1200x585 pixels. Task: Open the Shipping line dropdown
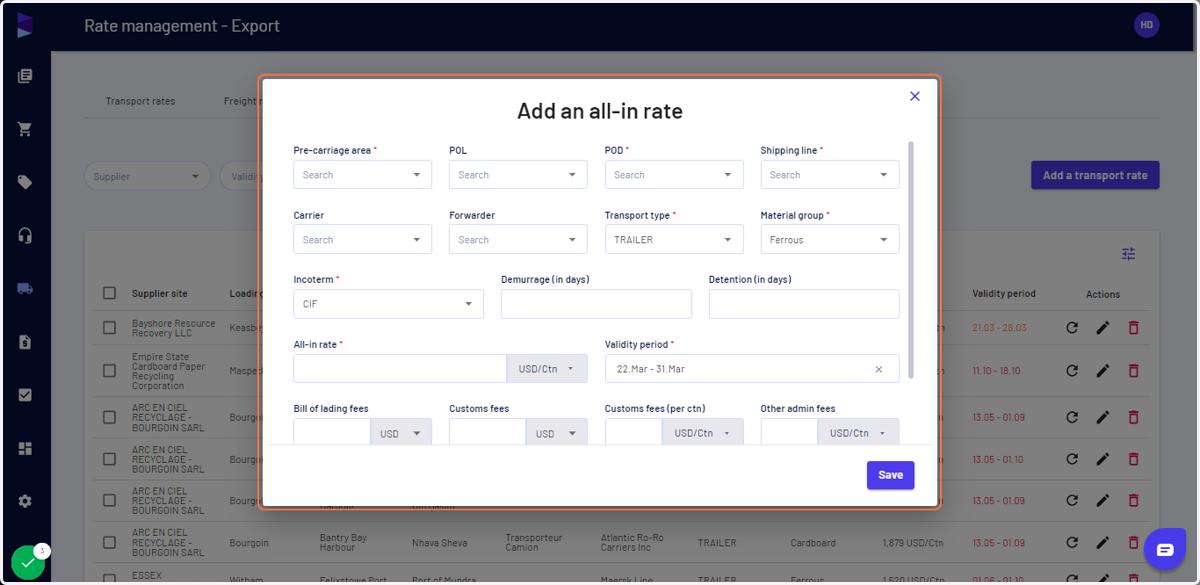pyautogui.click(x=829, y=175)
